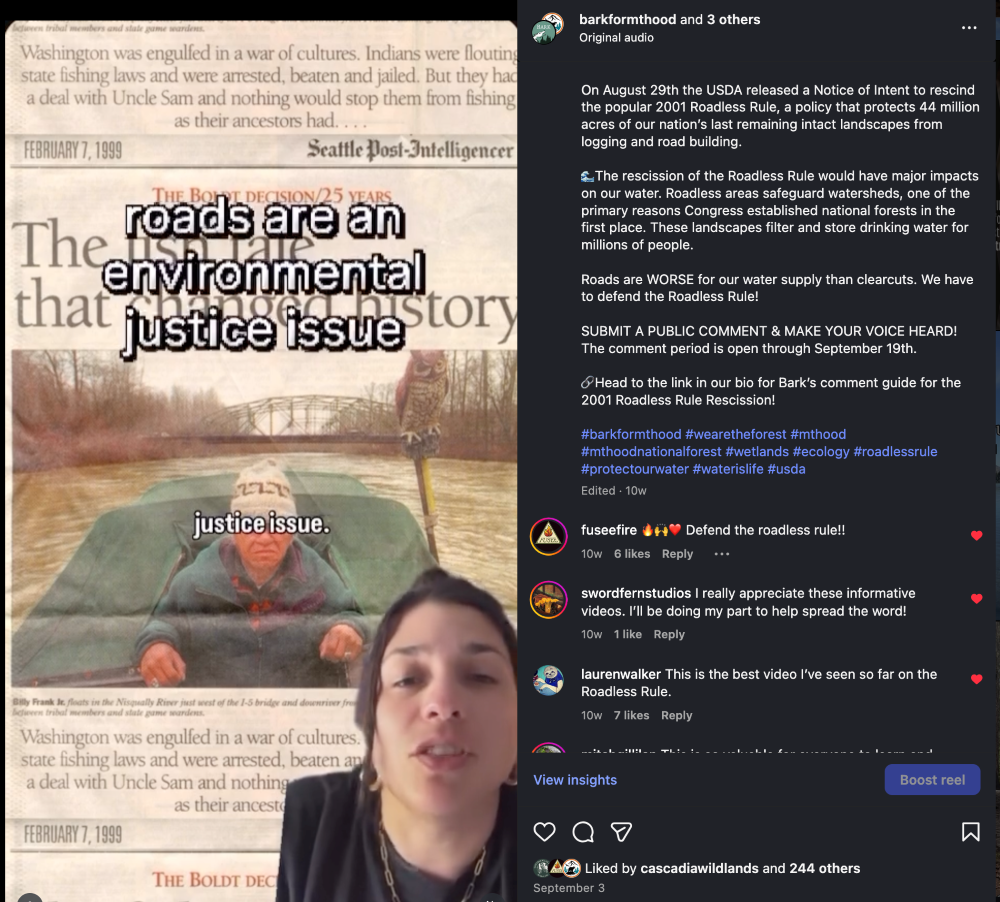1000x902 pixels.
Task: Open more options on fuseefire's comment
Action: point(721,554)
